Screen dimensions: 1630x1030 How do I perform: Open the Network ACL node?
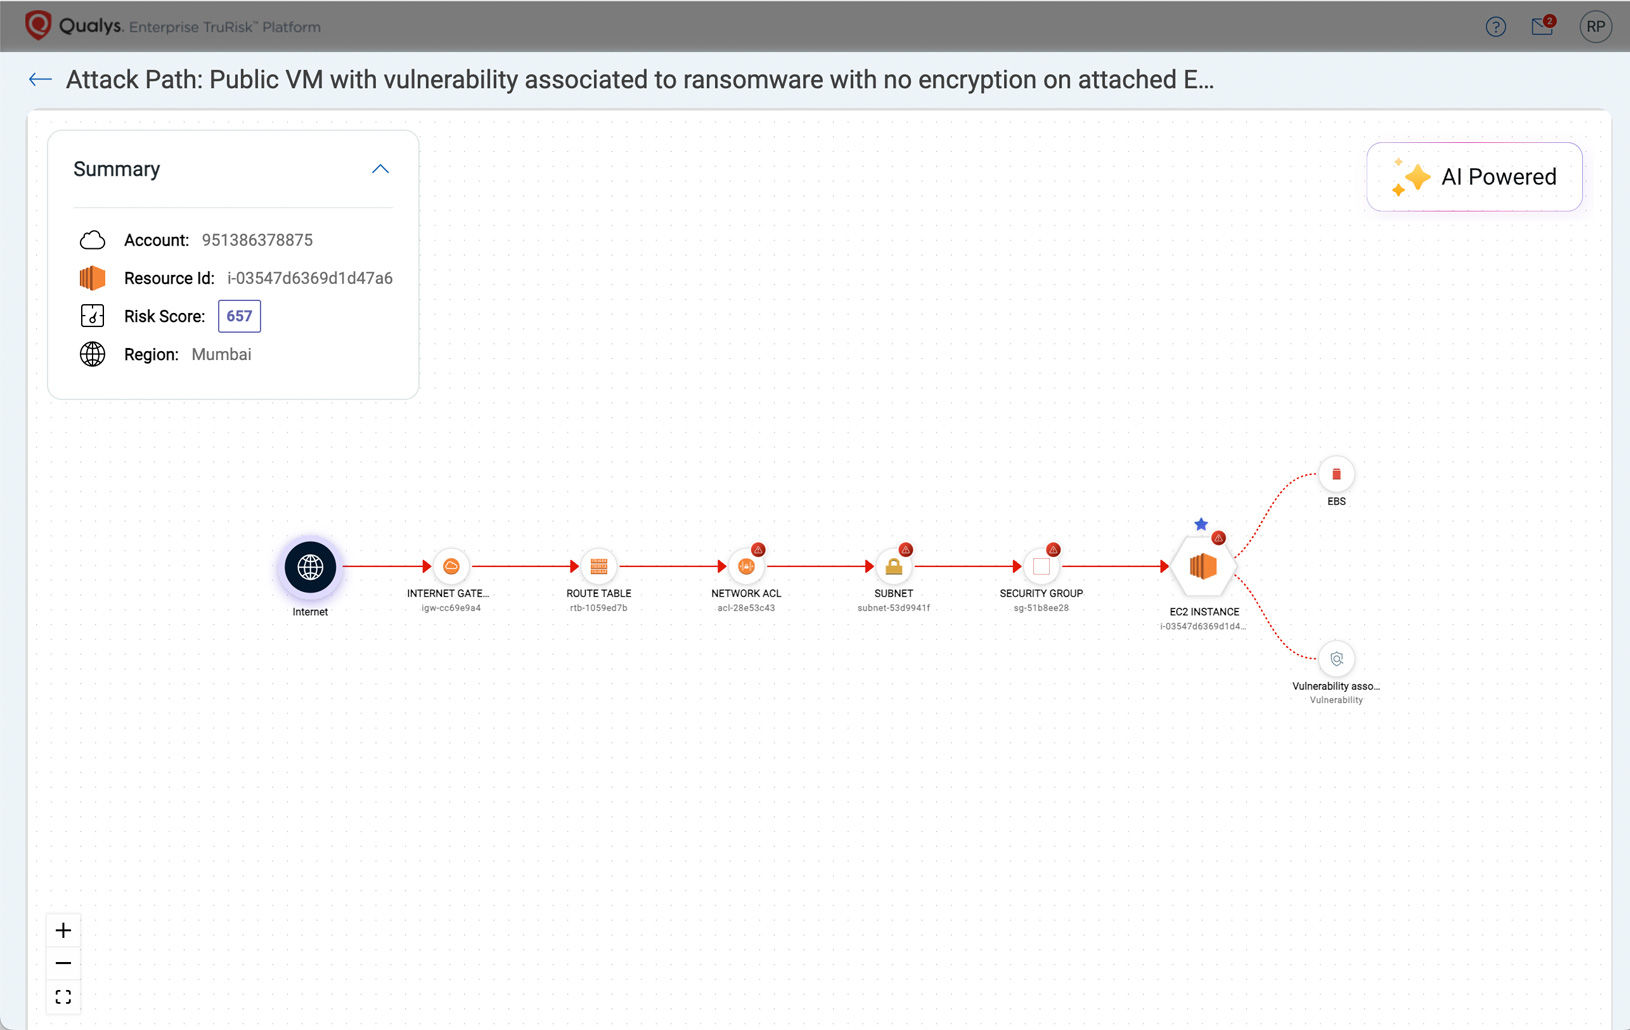coord(746,567)
